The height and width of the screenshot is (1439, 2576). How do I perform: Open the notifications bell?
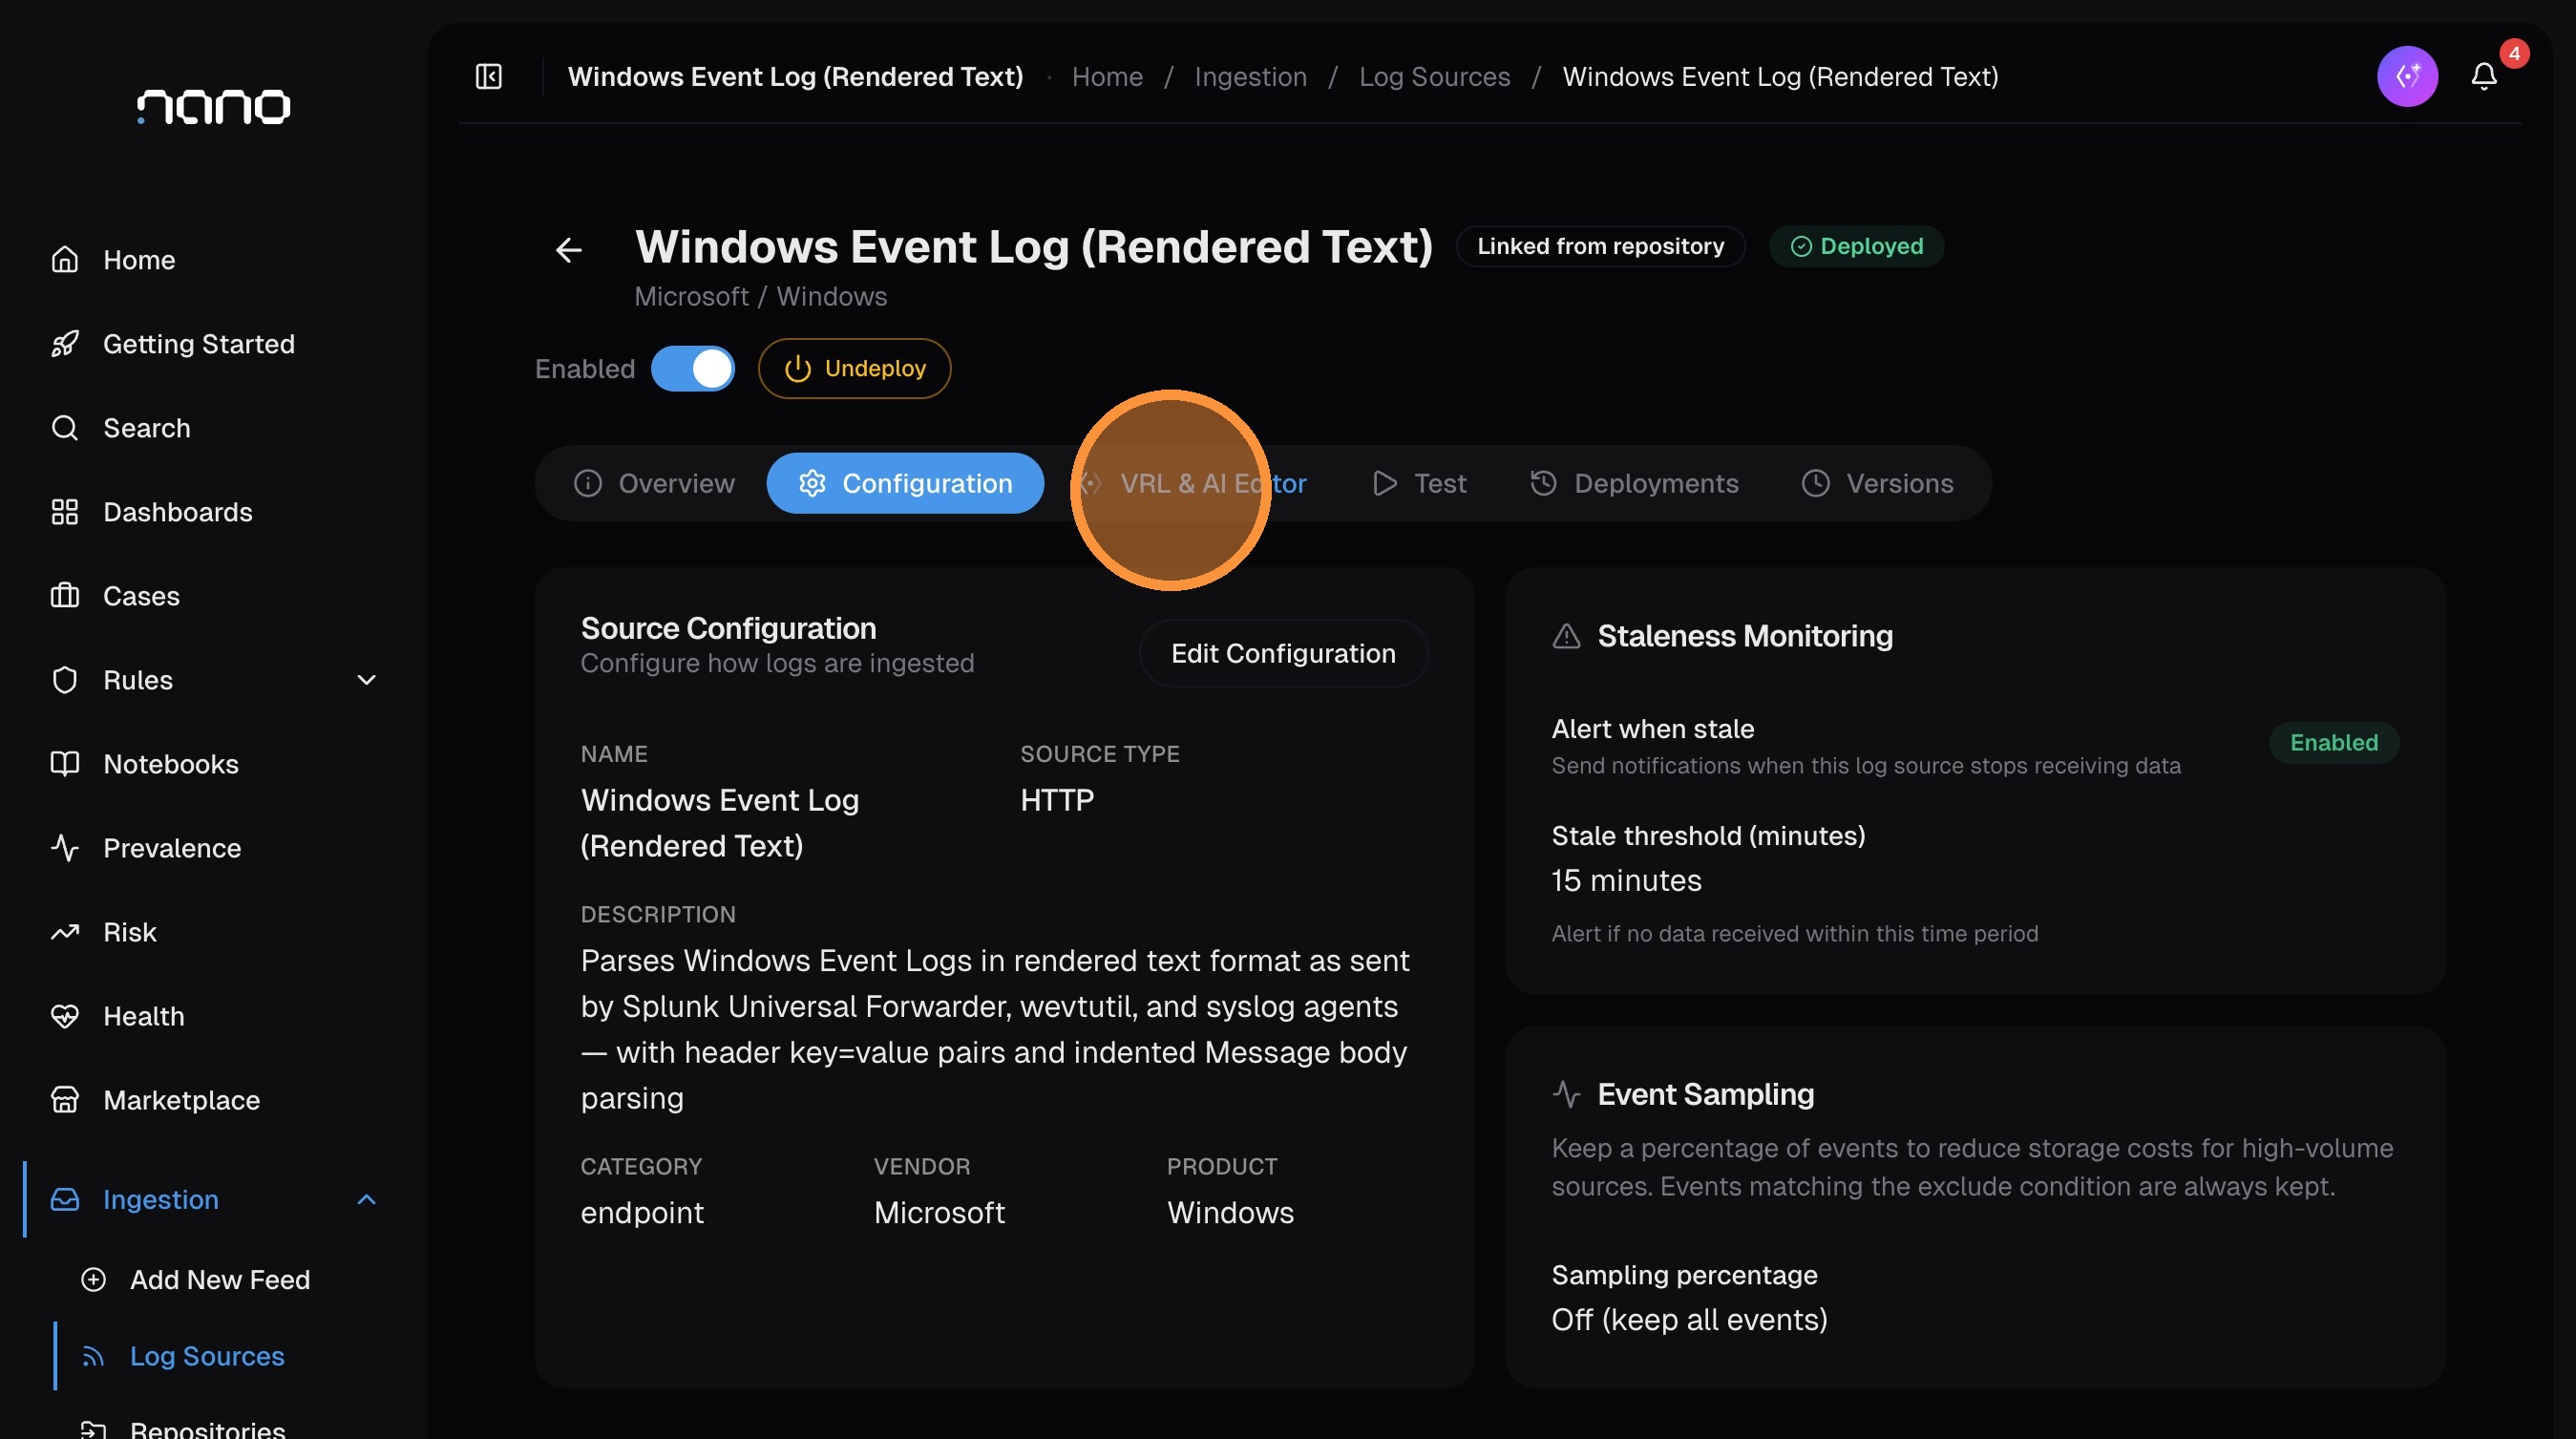pyautogui.click(x=2484, y=76)
